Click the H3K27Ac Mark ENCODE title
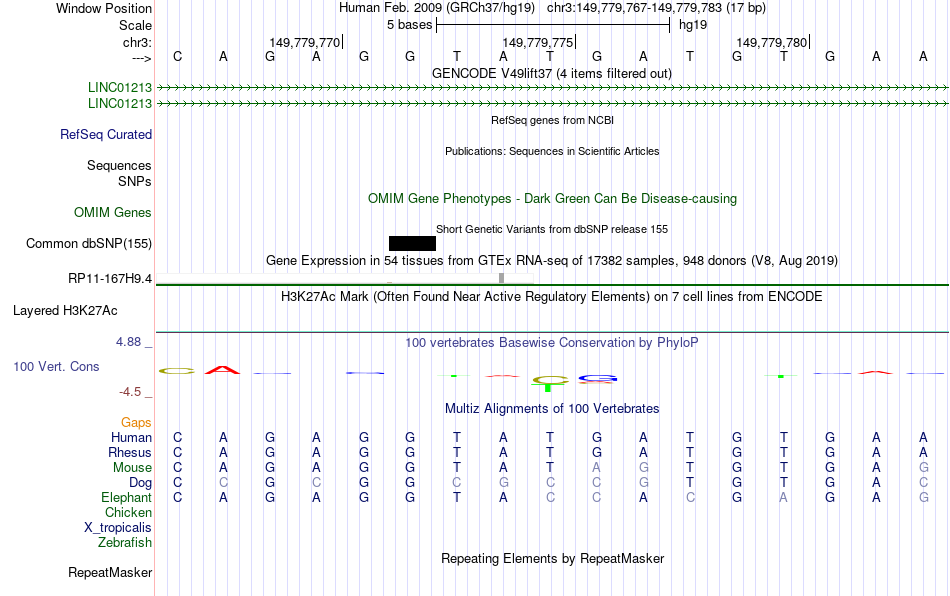 pos(551,296)
